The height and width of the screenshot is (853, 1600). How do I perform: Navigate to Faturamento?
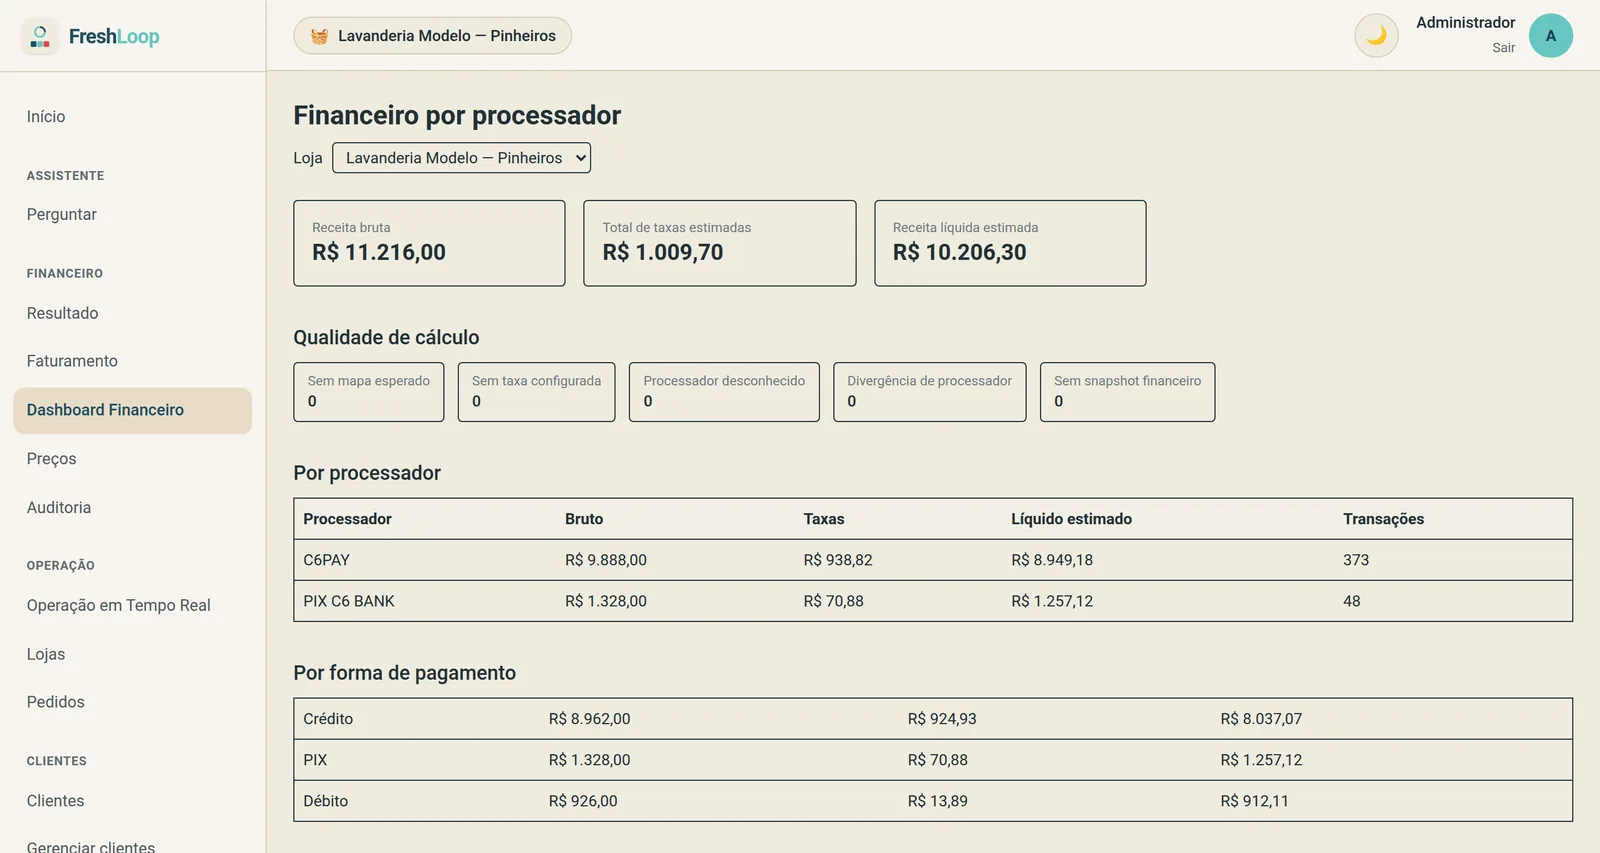pos(72,361)
